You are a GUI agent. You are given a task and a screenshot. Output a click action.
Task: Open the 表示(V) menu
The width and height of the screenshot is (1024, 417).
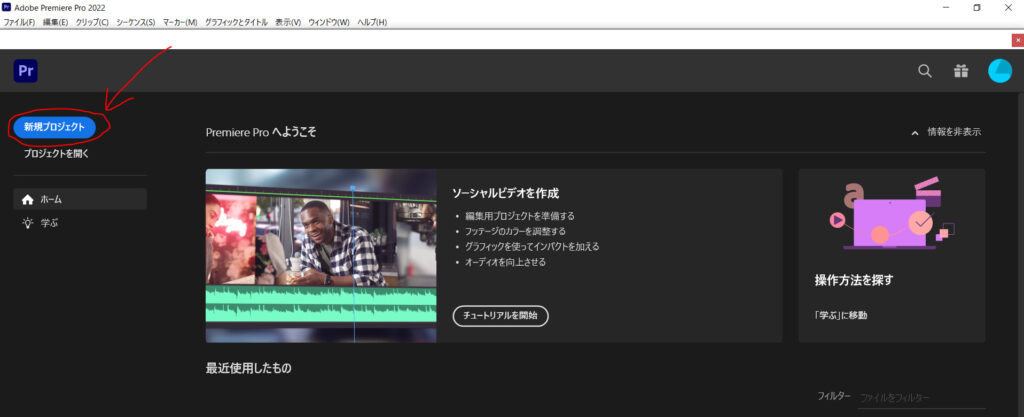pyautogui.click(x=288, y=22)
